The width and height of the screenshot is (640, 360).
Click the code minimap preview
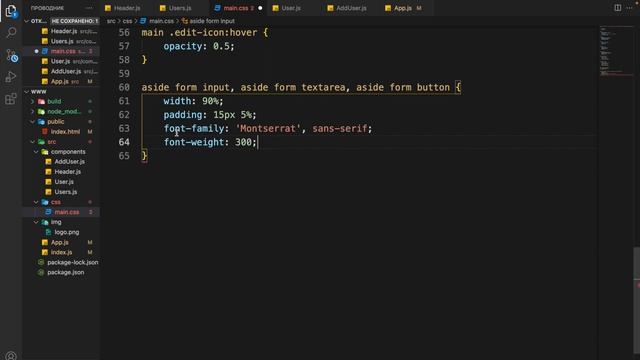[616, 51]
